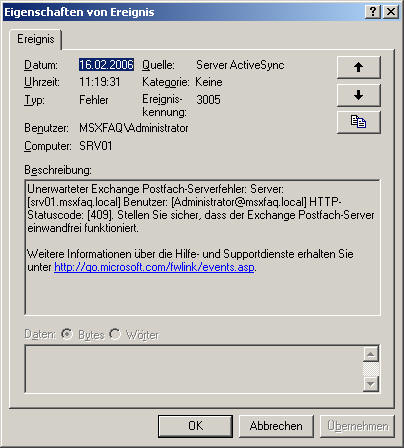
Task: Click inside the Beschreibung text area
Action: tap(202, 247)
